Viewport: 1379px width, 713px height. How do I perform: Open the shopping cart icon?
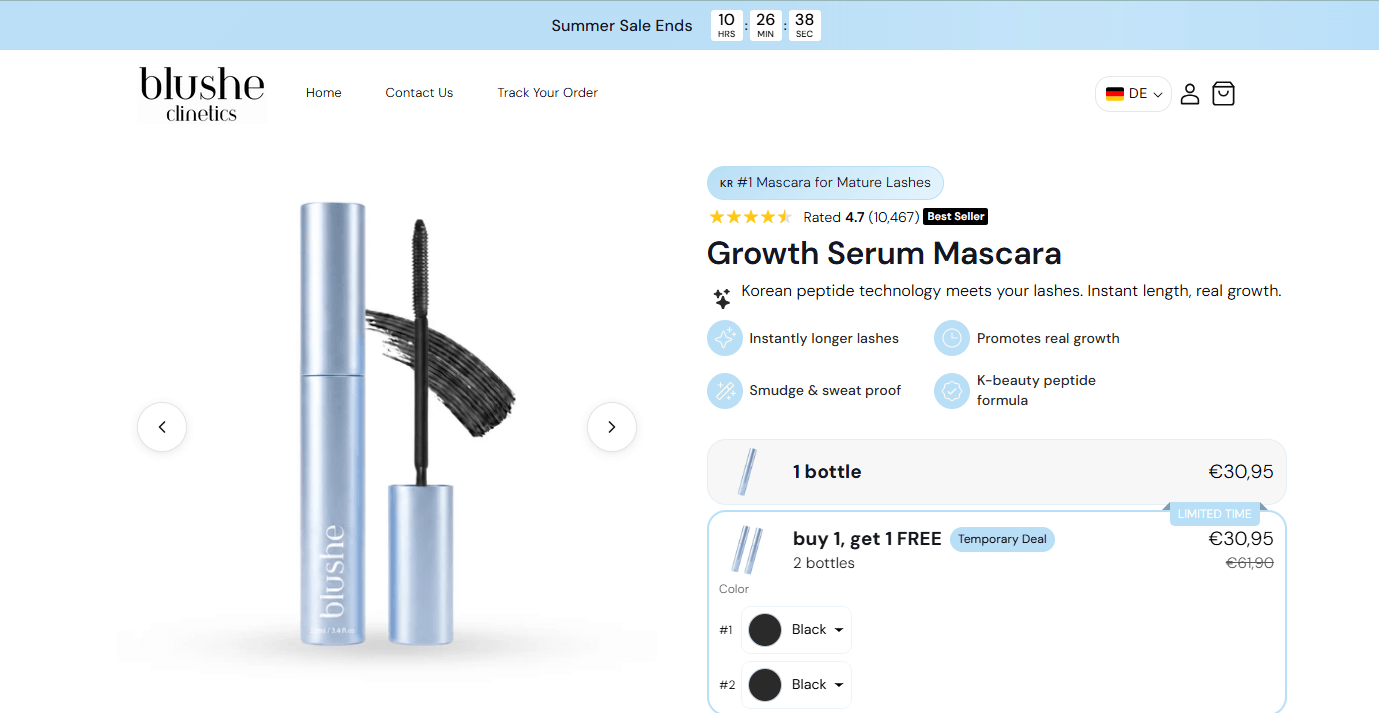point(1223,93)
